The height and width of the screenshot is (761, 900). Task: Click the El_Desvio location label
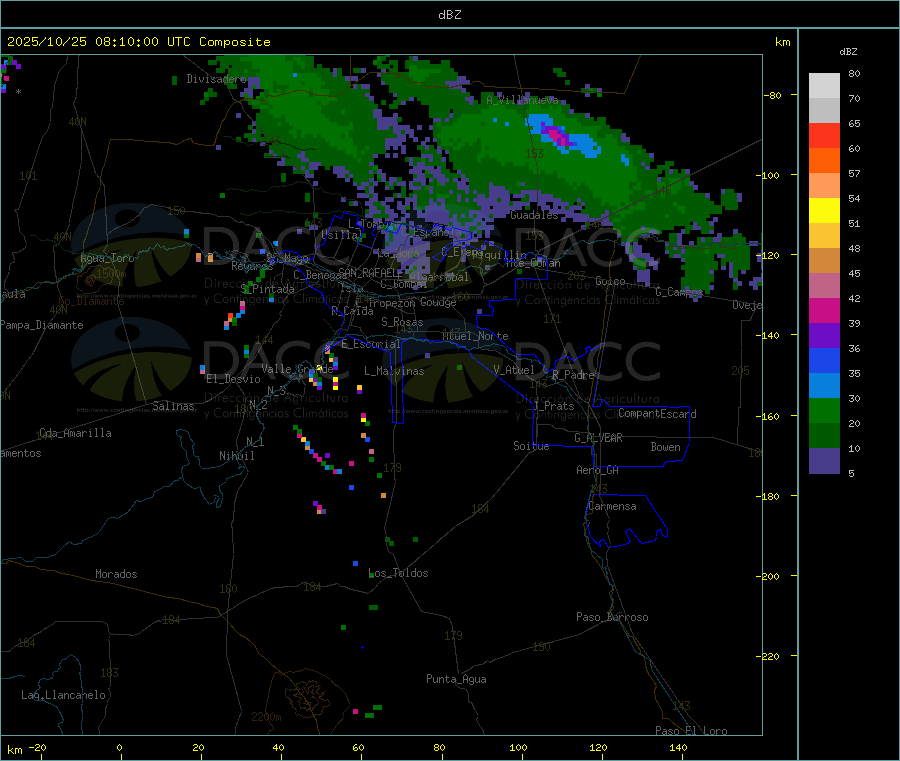(x=234, y=379)
